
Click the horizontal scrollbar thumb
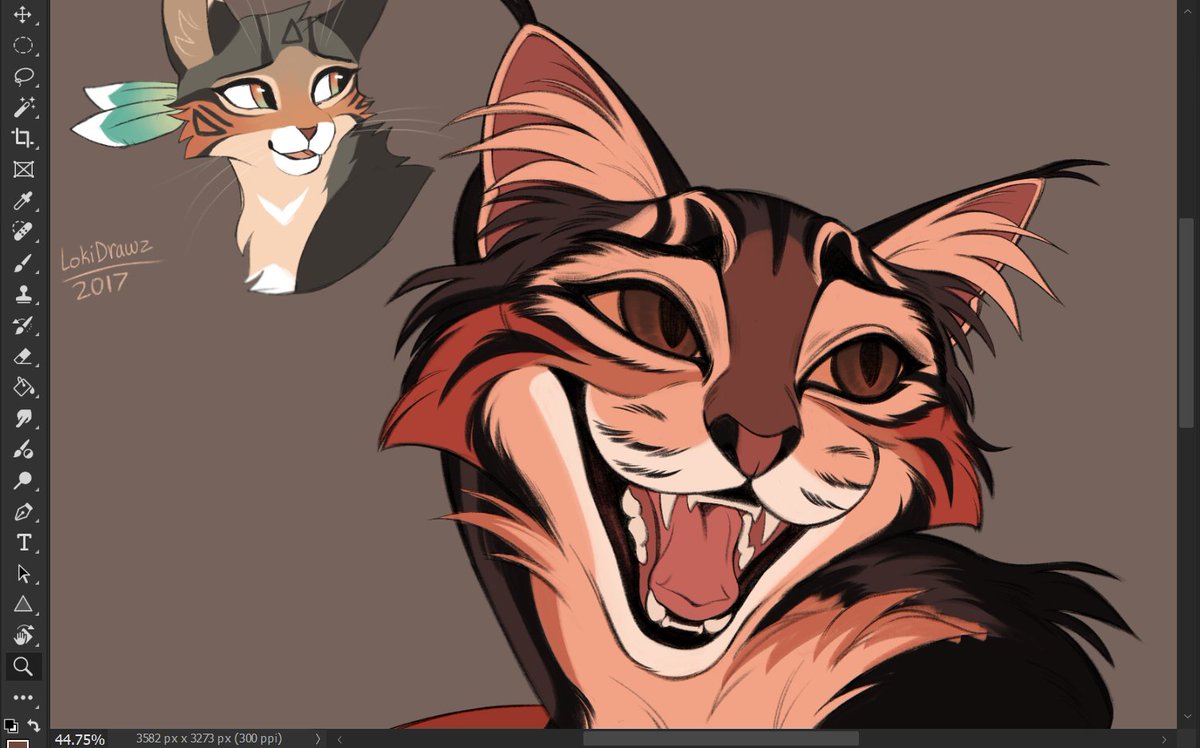pos(720,739)
